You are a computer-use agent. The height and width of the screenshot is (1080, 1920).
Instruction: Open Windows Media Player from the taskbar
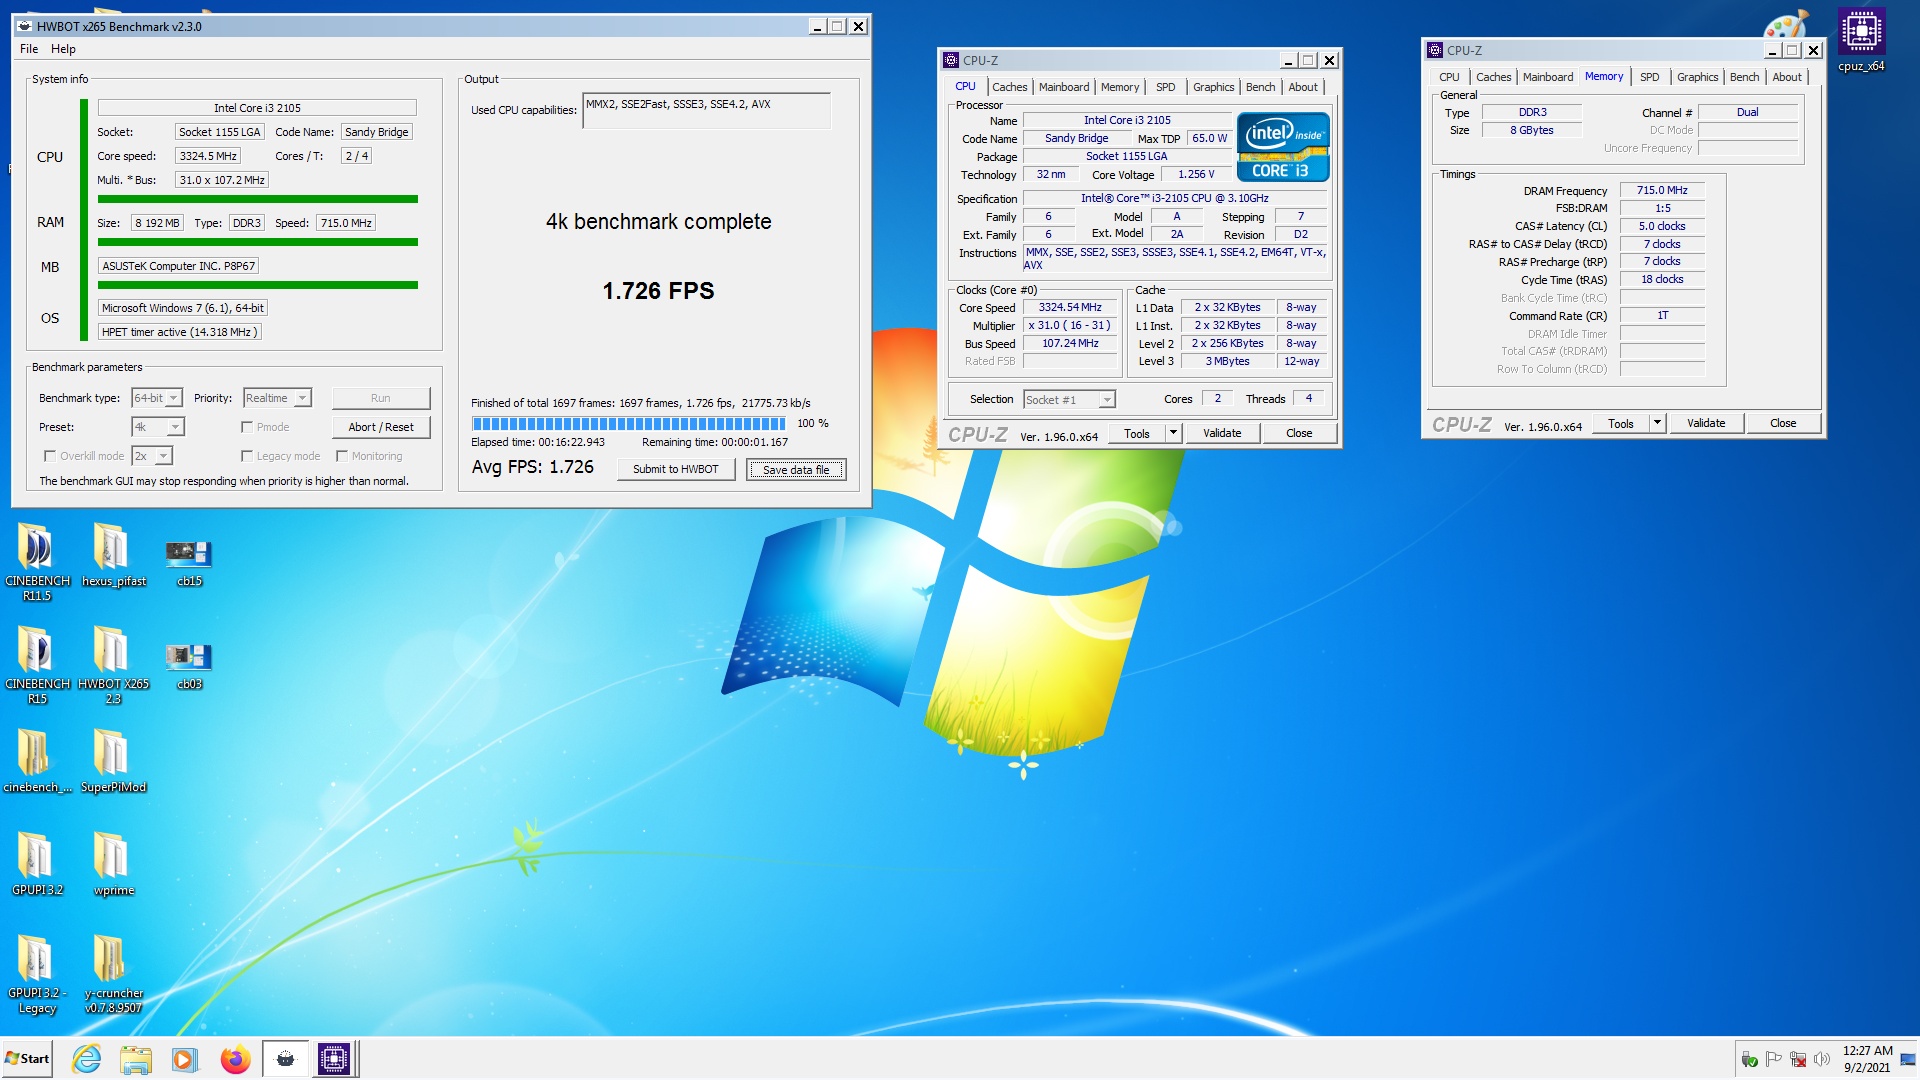184,1059
